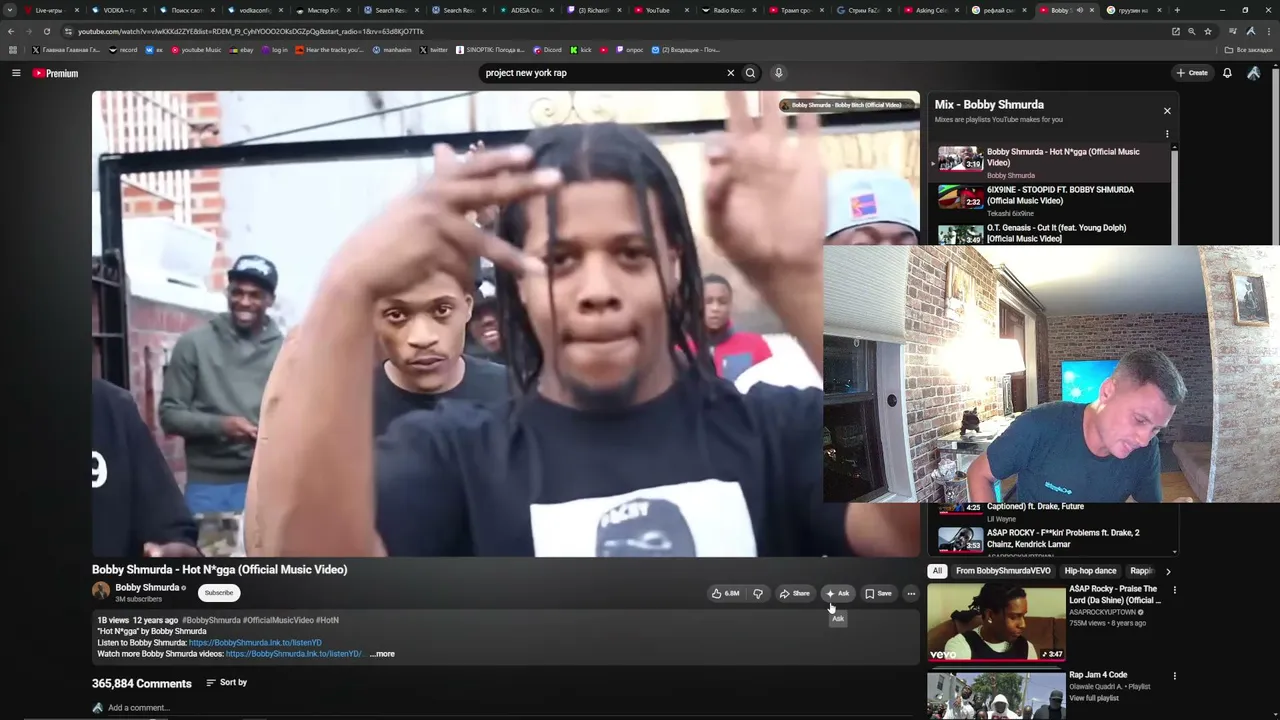Viewport: 1280px width, 720px height.
Task: Show more filter chips with arrow
Action: 1168,571
